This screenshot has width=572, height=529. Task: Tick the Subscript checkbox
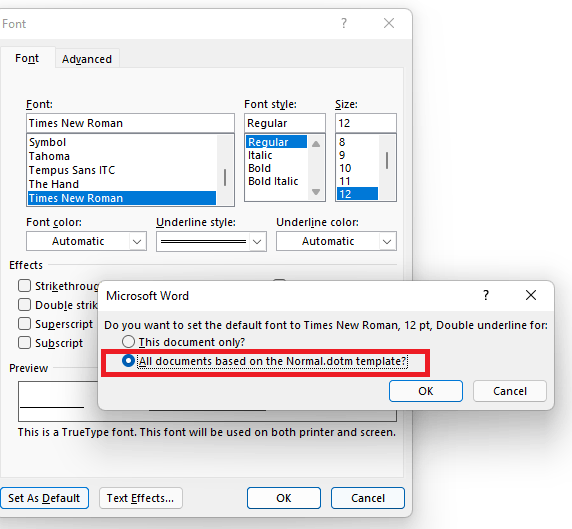pos(24,343)
